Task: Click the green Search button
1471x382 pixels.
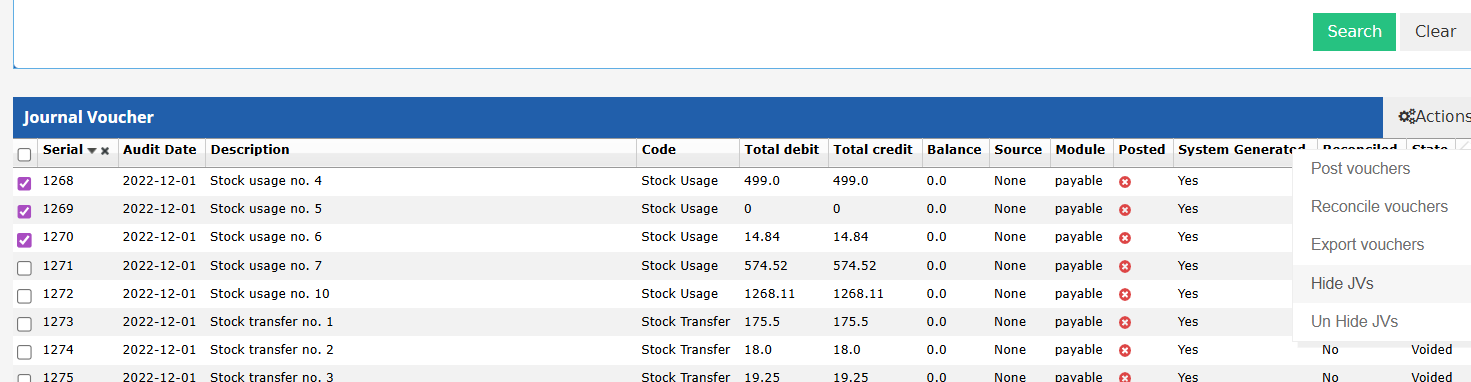Action: 1353,32
